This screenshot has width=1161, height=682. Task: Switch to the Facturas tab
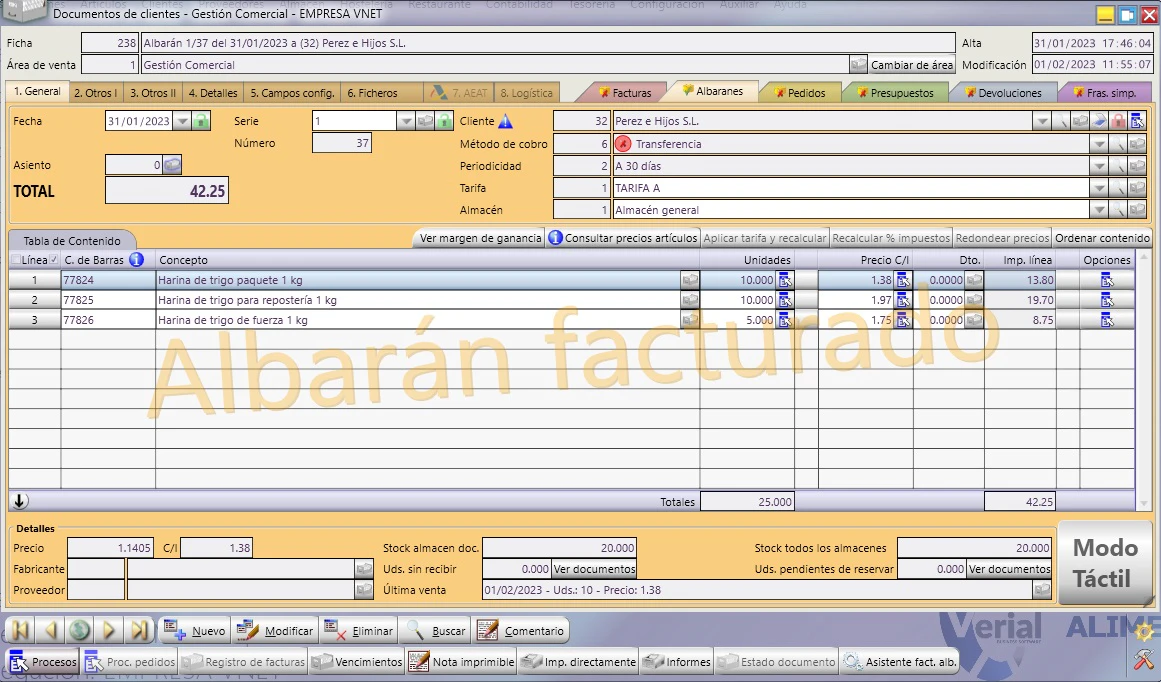[625, 93]
